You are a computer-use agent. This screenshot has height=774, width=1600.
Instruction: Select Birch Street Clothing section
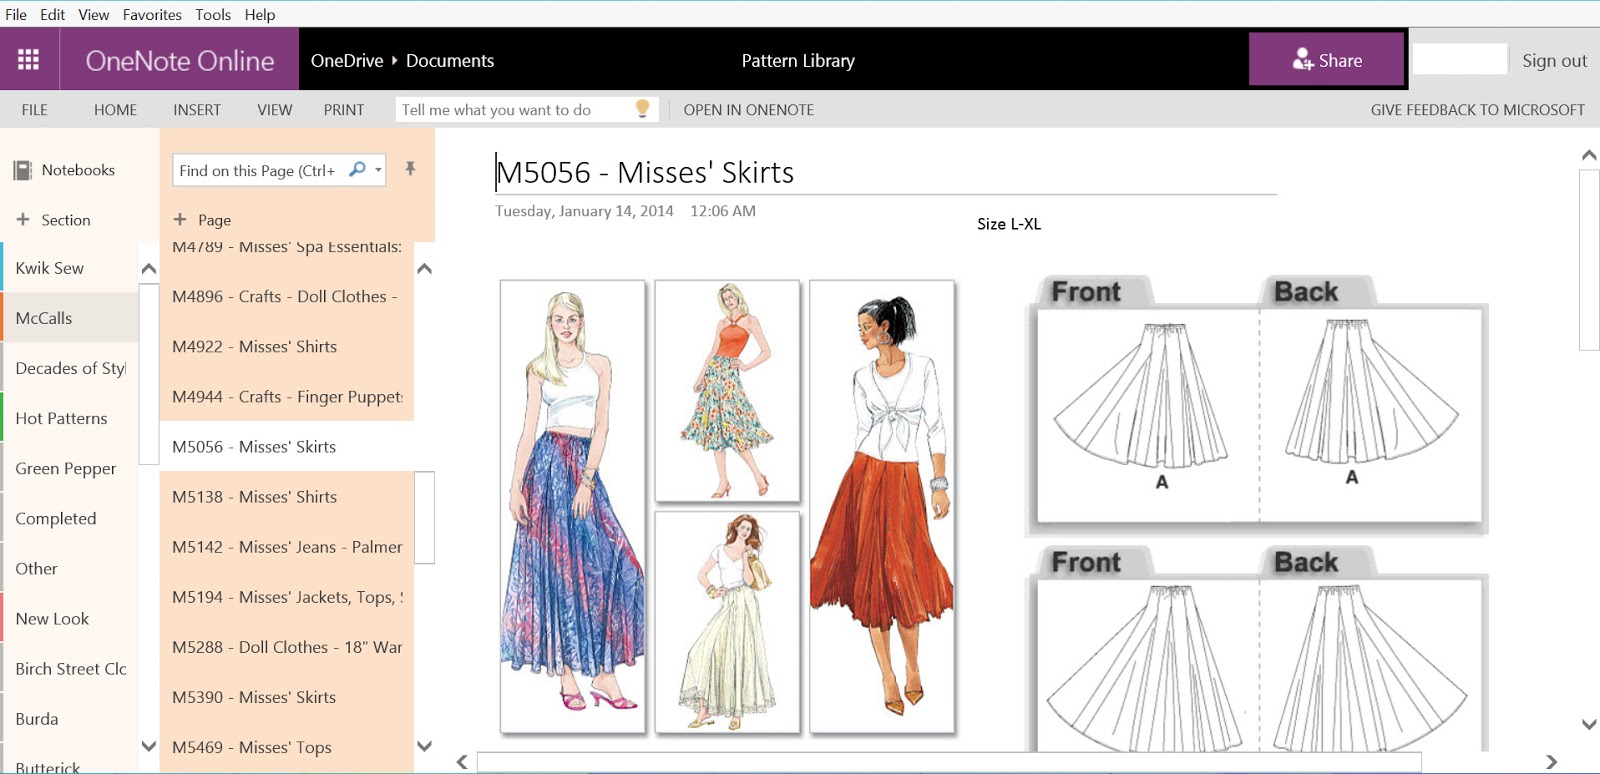coord(70,668)
